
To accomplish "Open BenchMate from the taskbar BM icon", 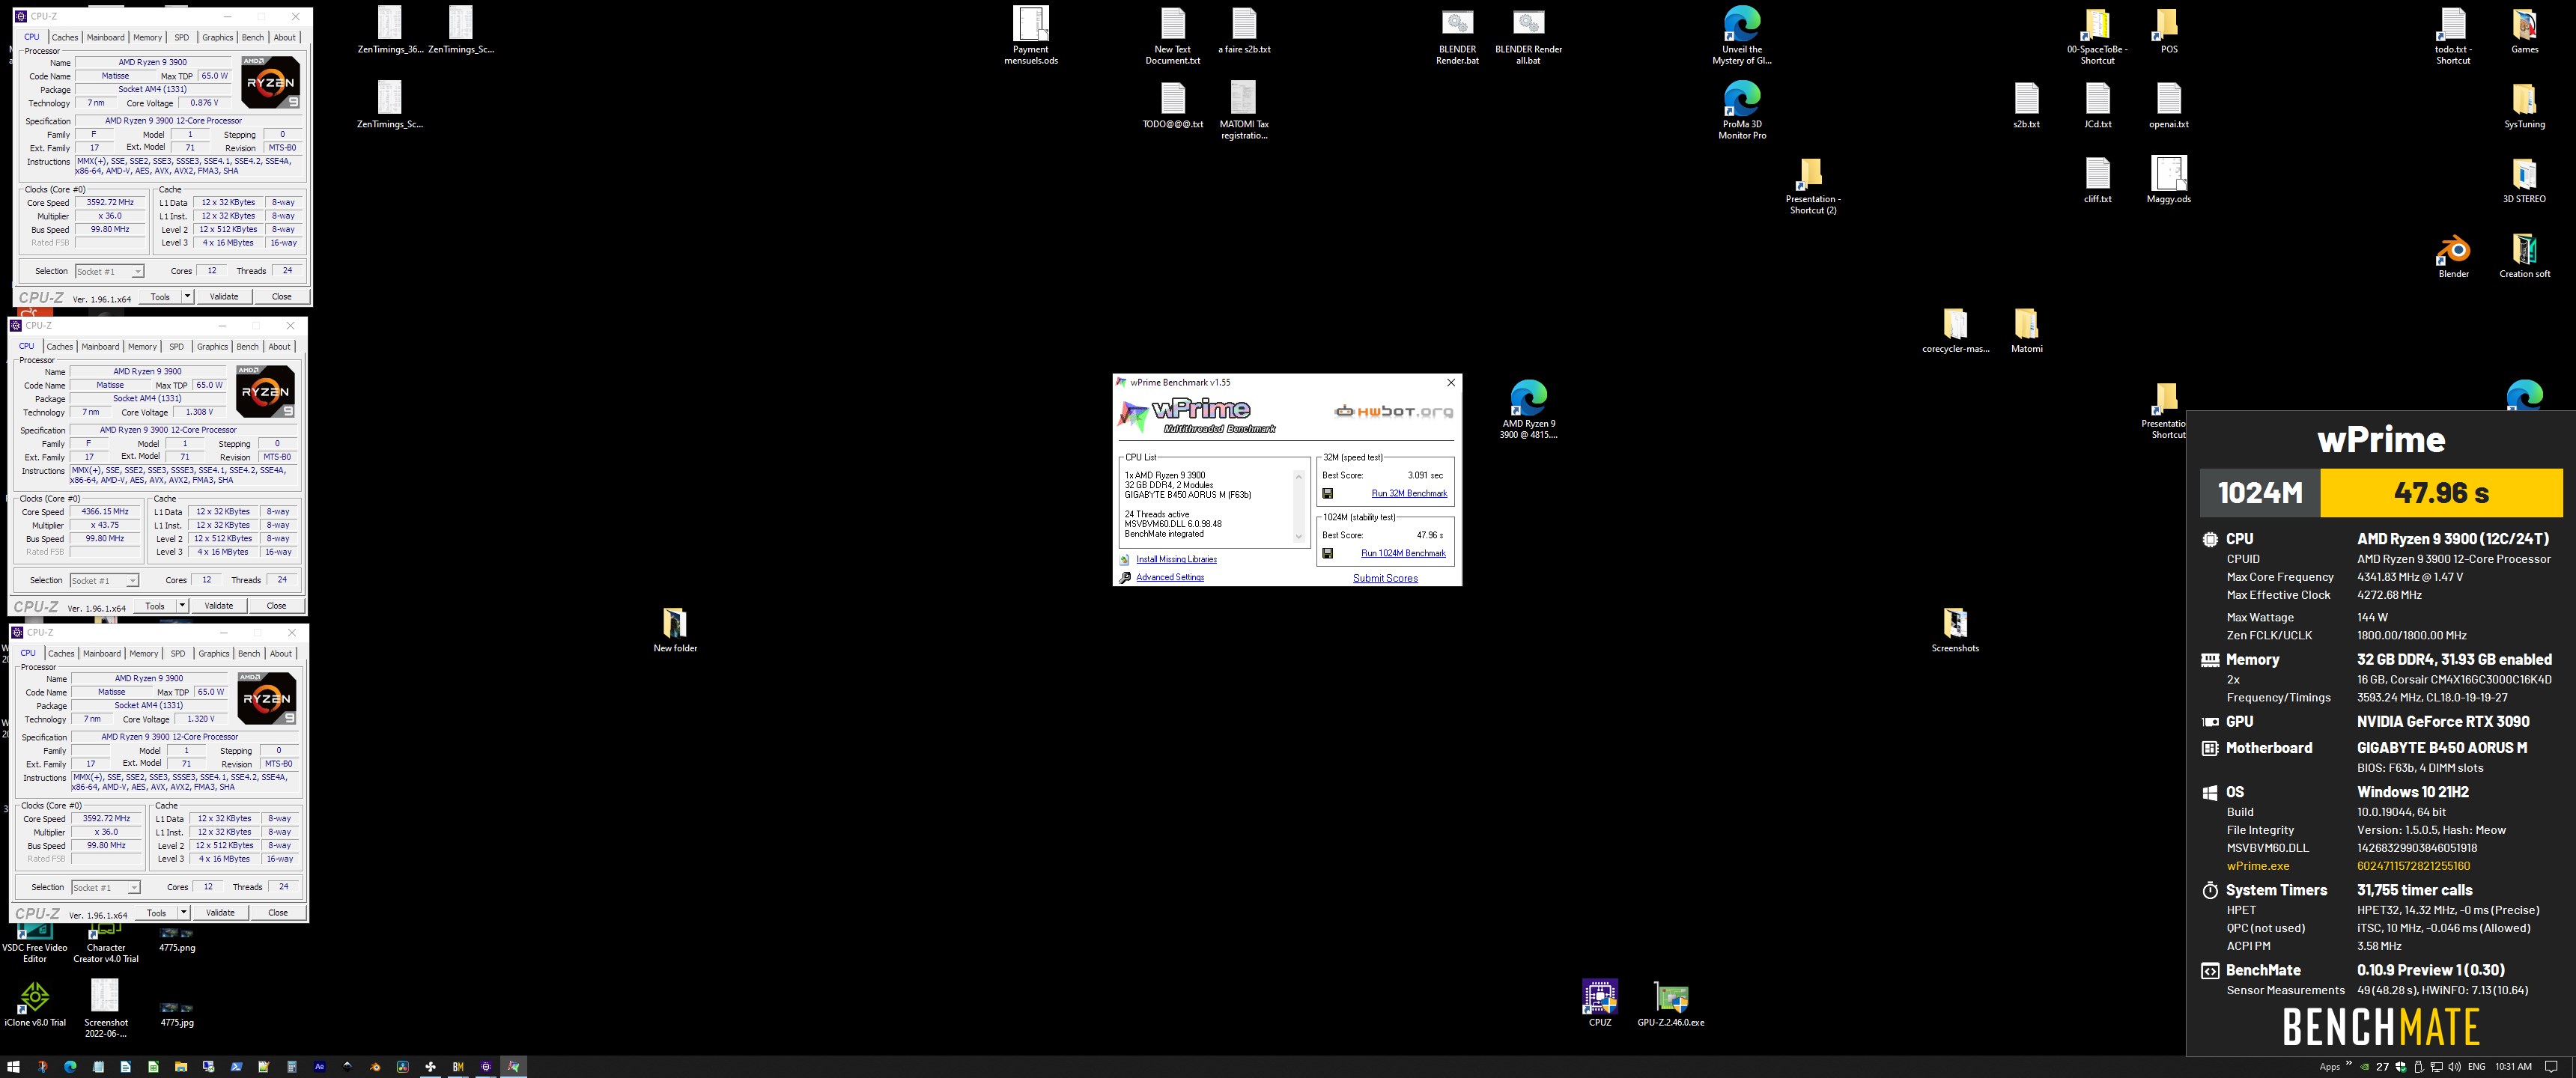I will (458, 1067).
